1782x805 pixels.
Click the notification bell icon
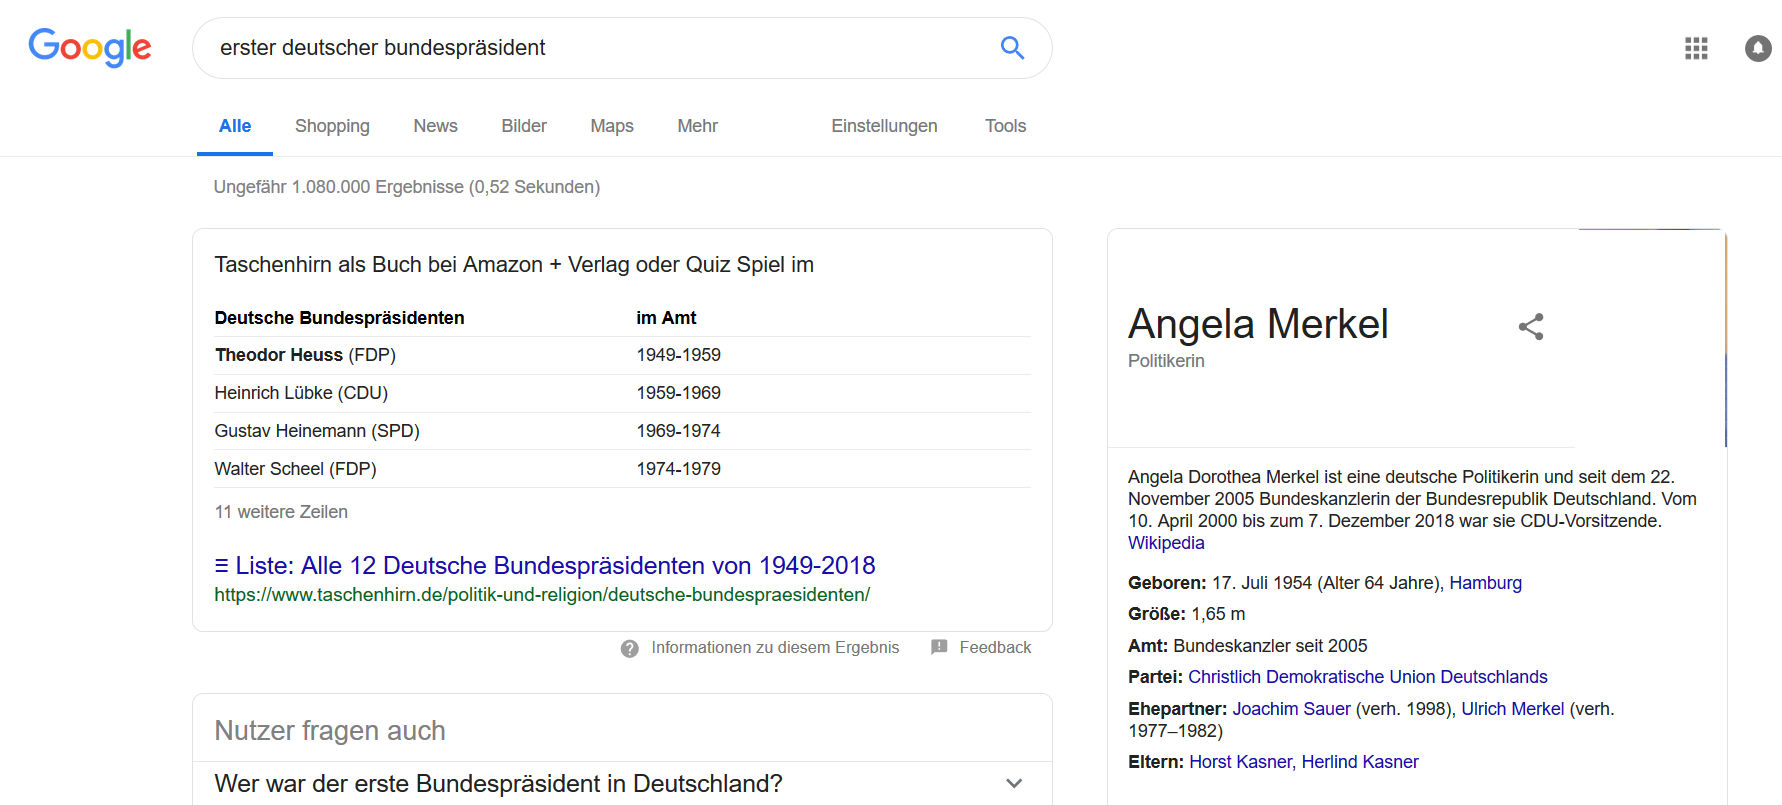coord(1757,48)
